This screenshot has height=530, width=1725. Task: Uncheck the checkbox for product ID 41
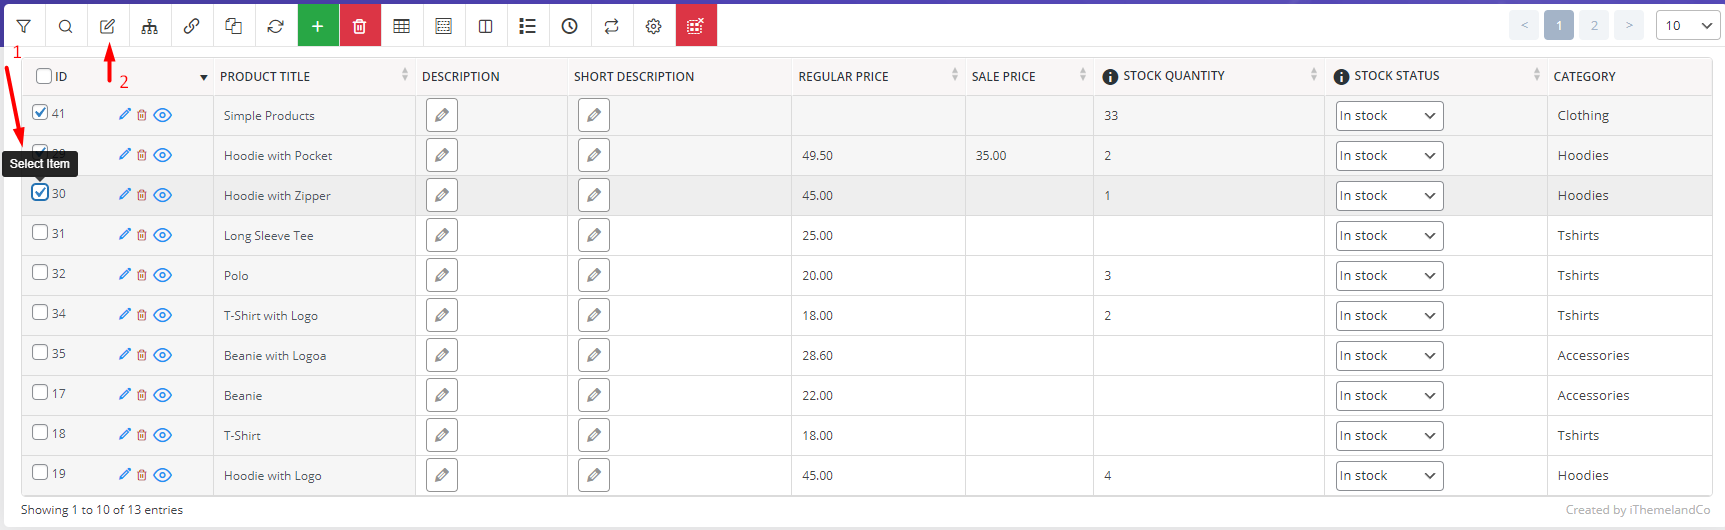coord(40,113)
